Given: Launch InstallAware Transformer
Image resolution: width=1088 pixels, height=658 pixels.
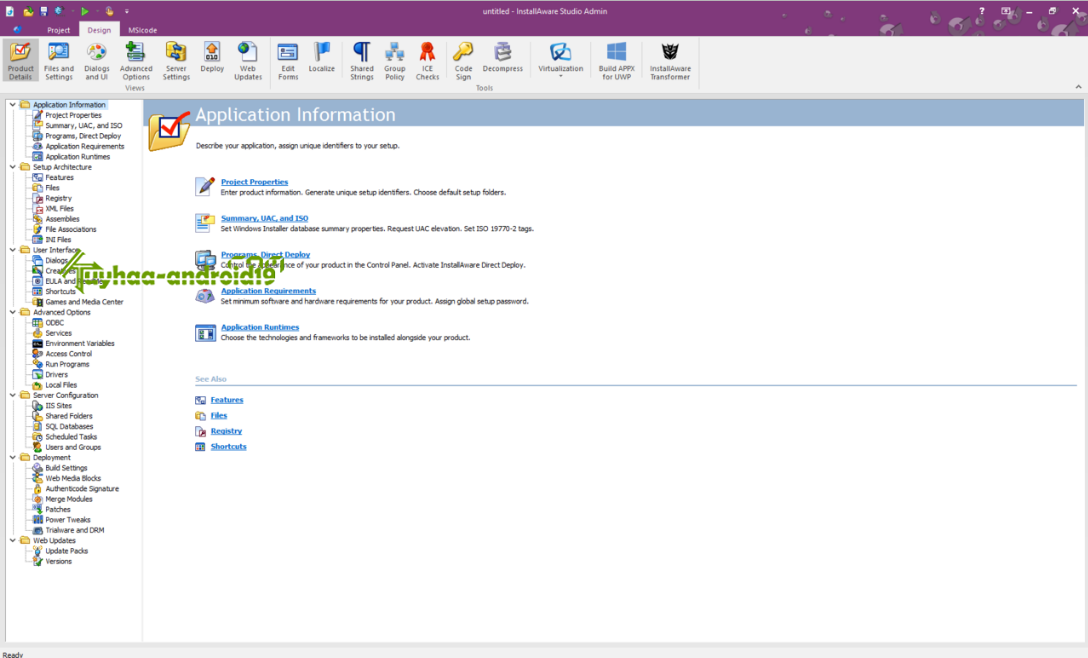Looking at the screenshot, I should [x=670, y=61].
